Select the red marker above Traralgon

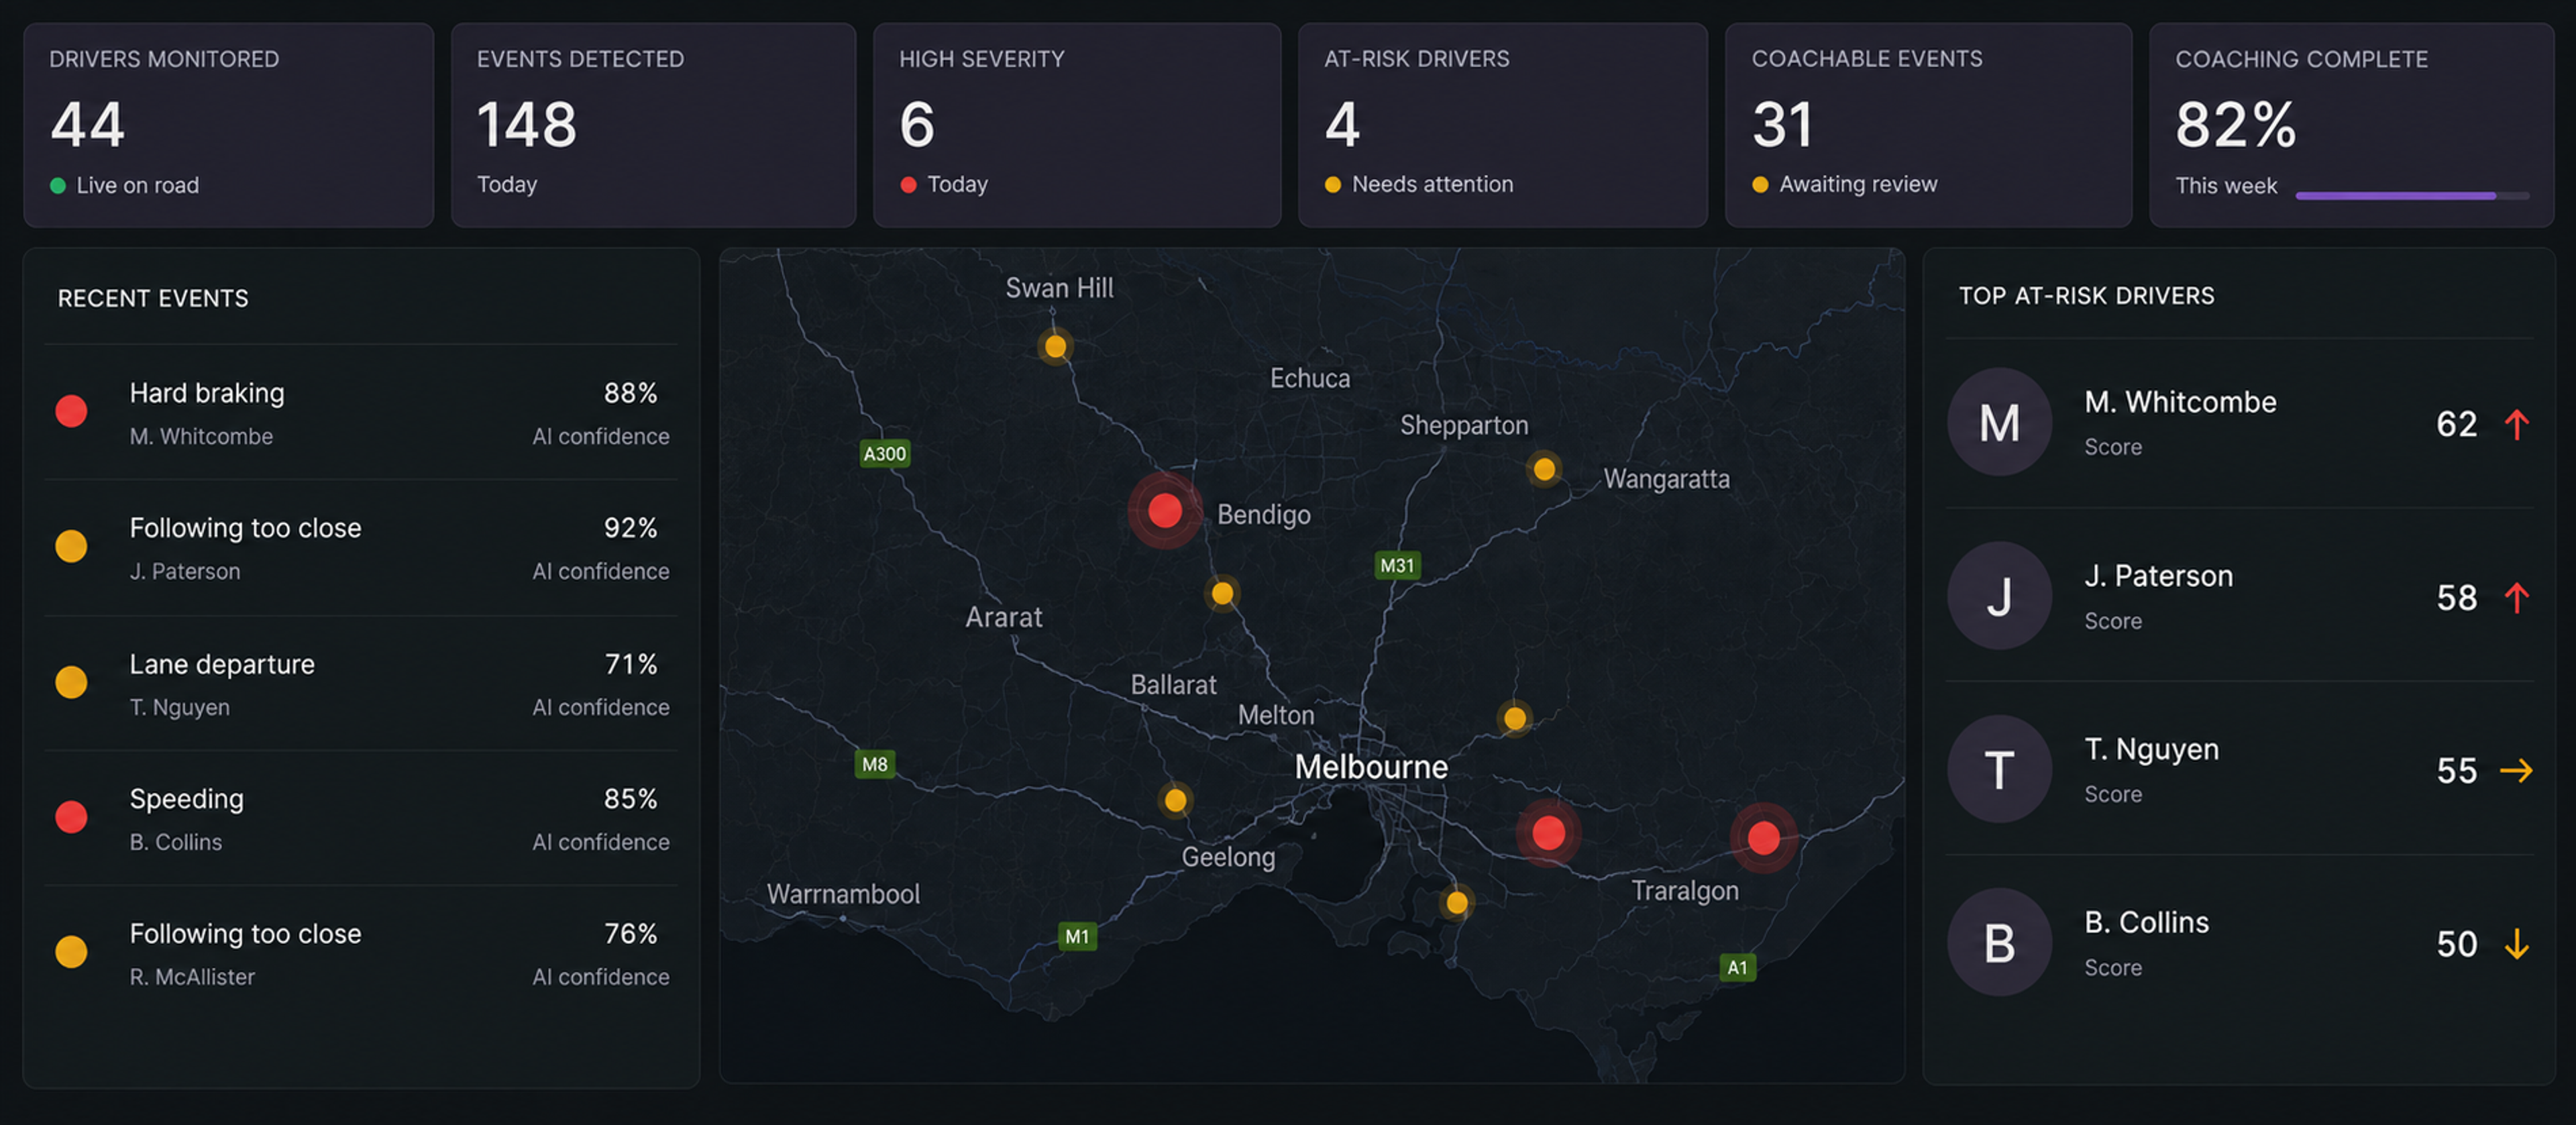click(1763, 837)
